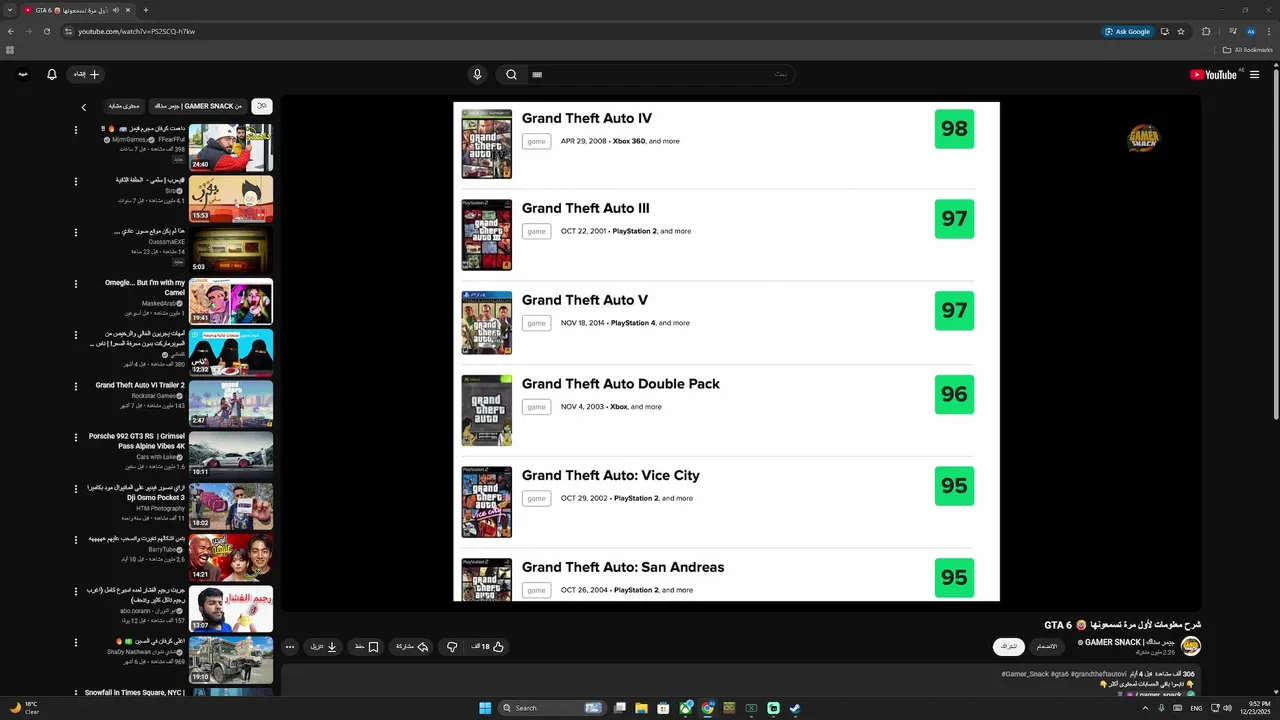Go back in the browser

[11, 31]
